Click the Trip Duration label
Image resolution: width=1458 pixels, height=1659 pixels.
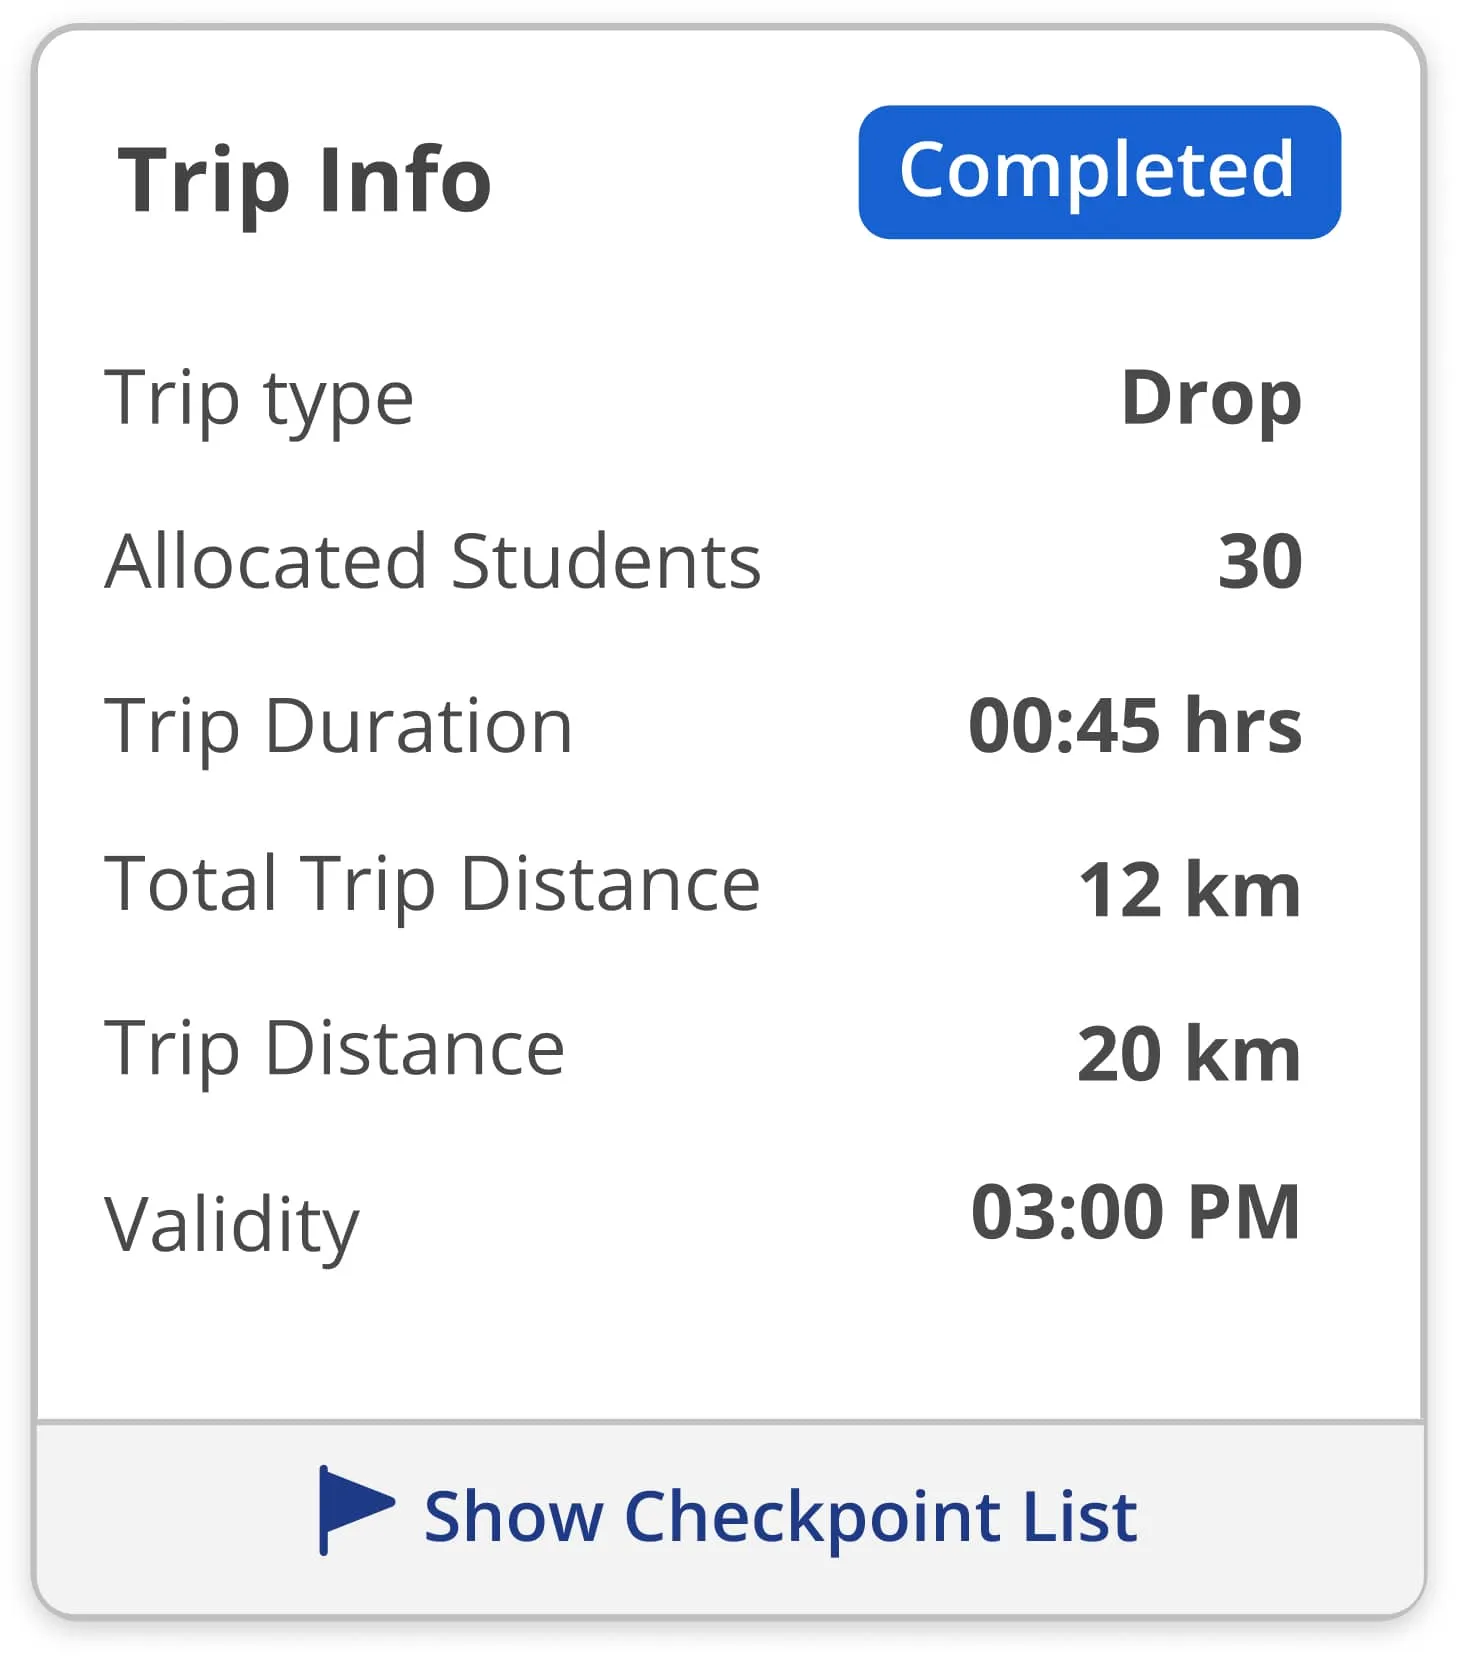338,725
